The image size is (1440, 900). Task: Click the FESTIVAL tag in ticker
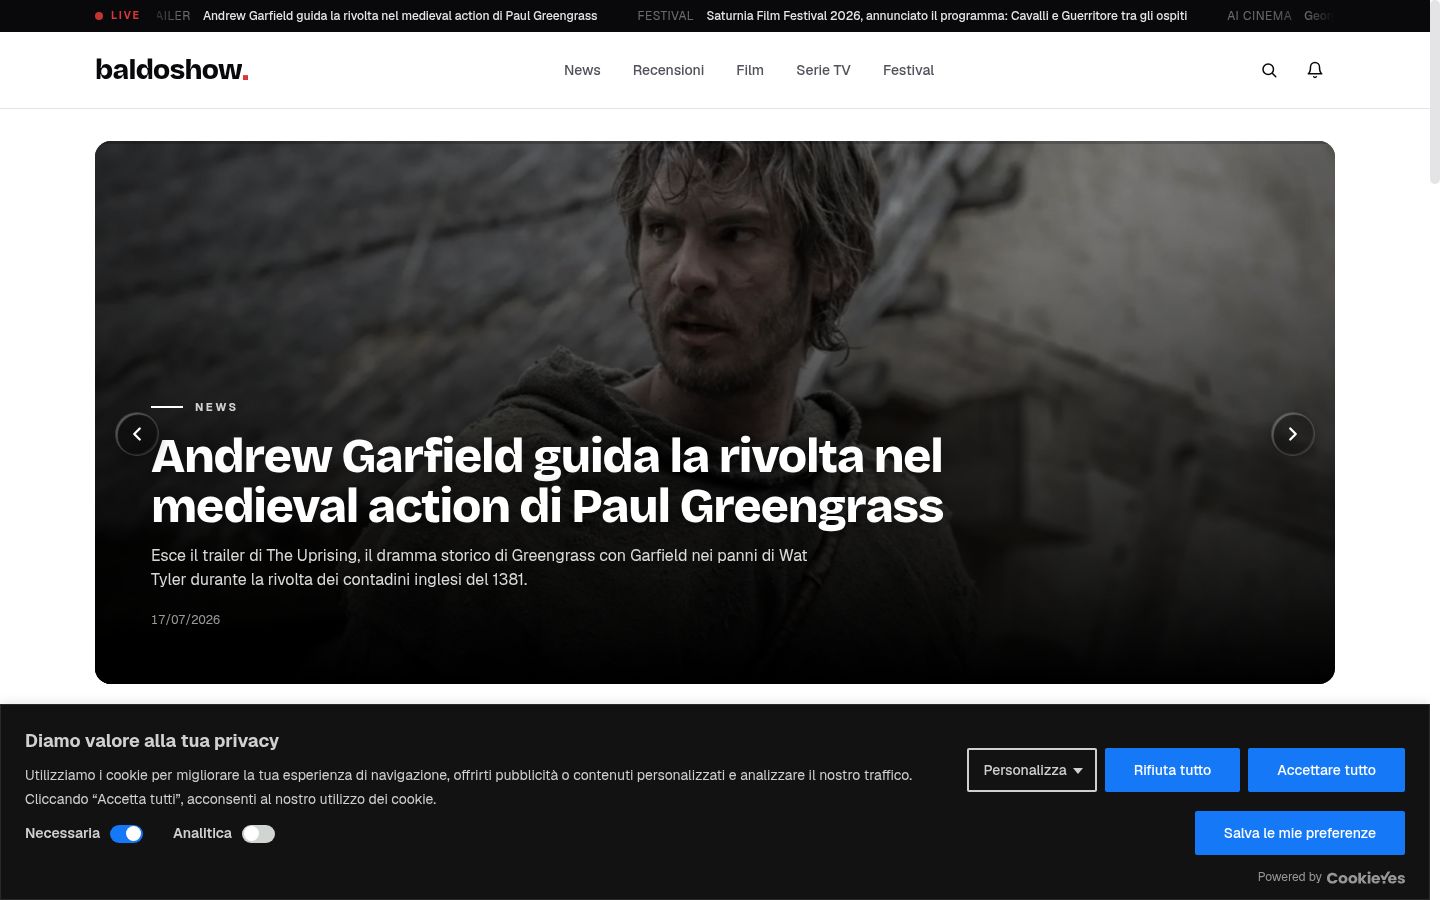point(665,16)
